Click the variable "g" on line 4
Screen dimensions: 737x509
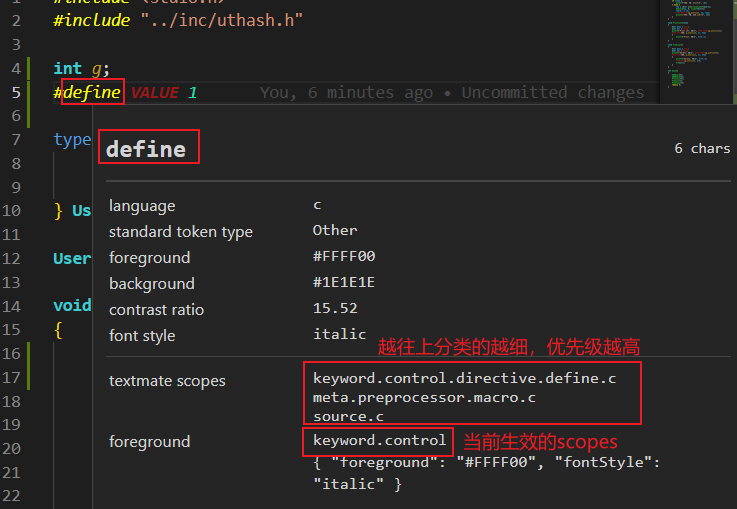pos(96,69)
